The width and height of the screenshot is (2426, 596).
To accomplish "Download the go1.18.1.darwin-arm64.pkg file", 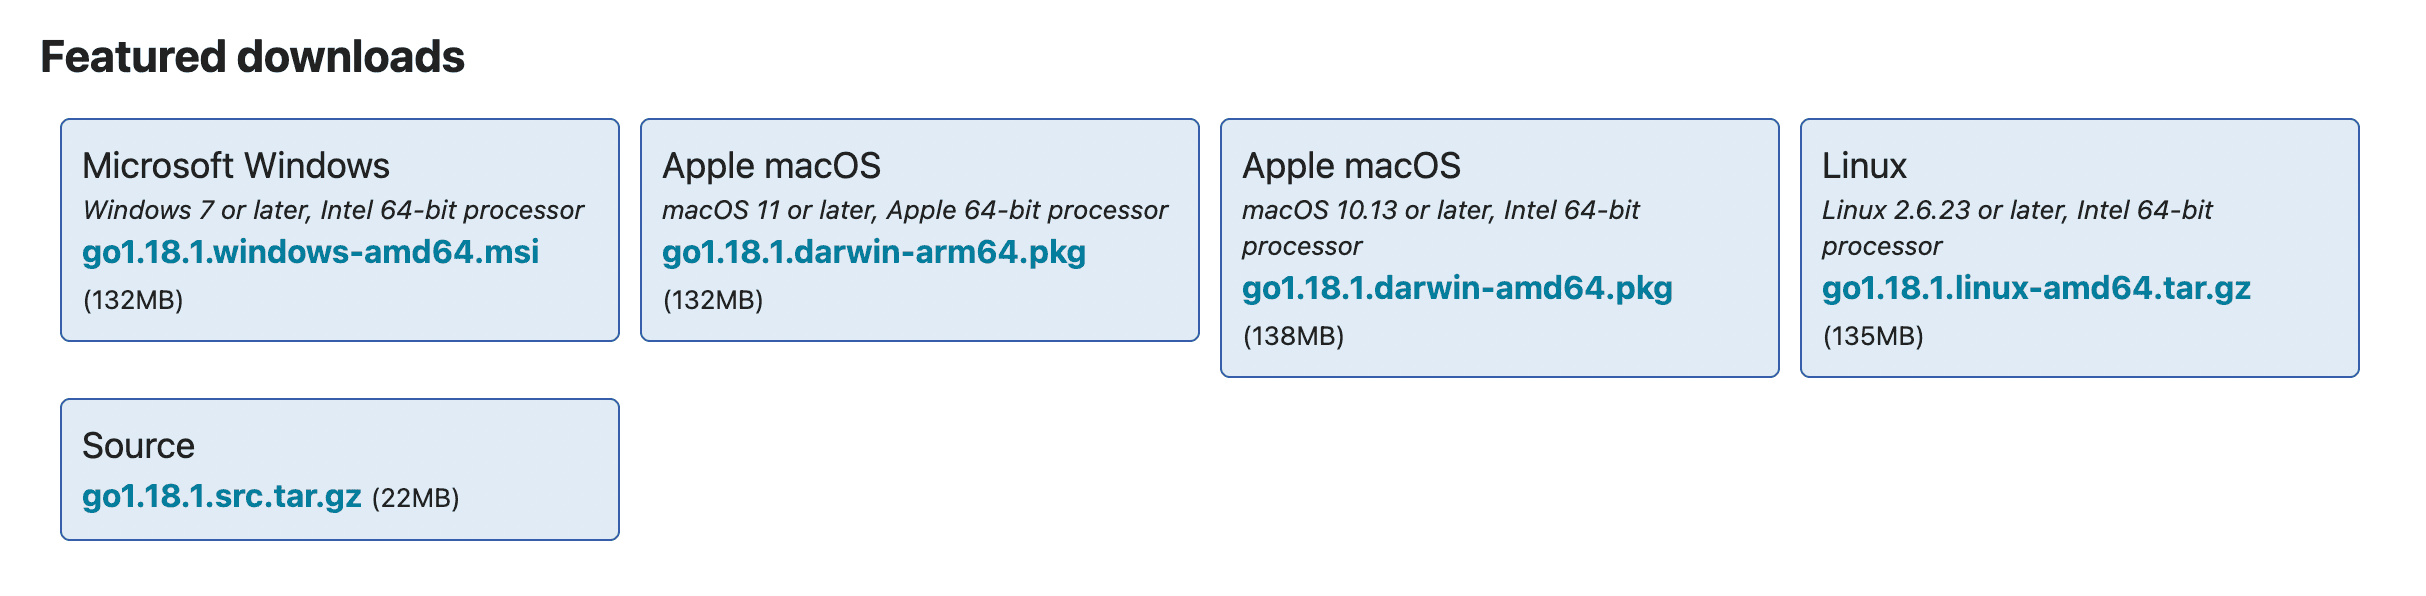I will tap(873, 252).
